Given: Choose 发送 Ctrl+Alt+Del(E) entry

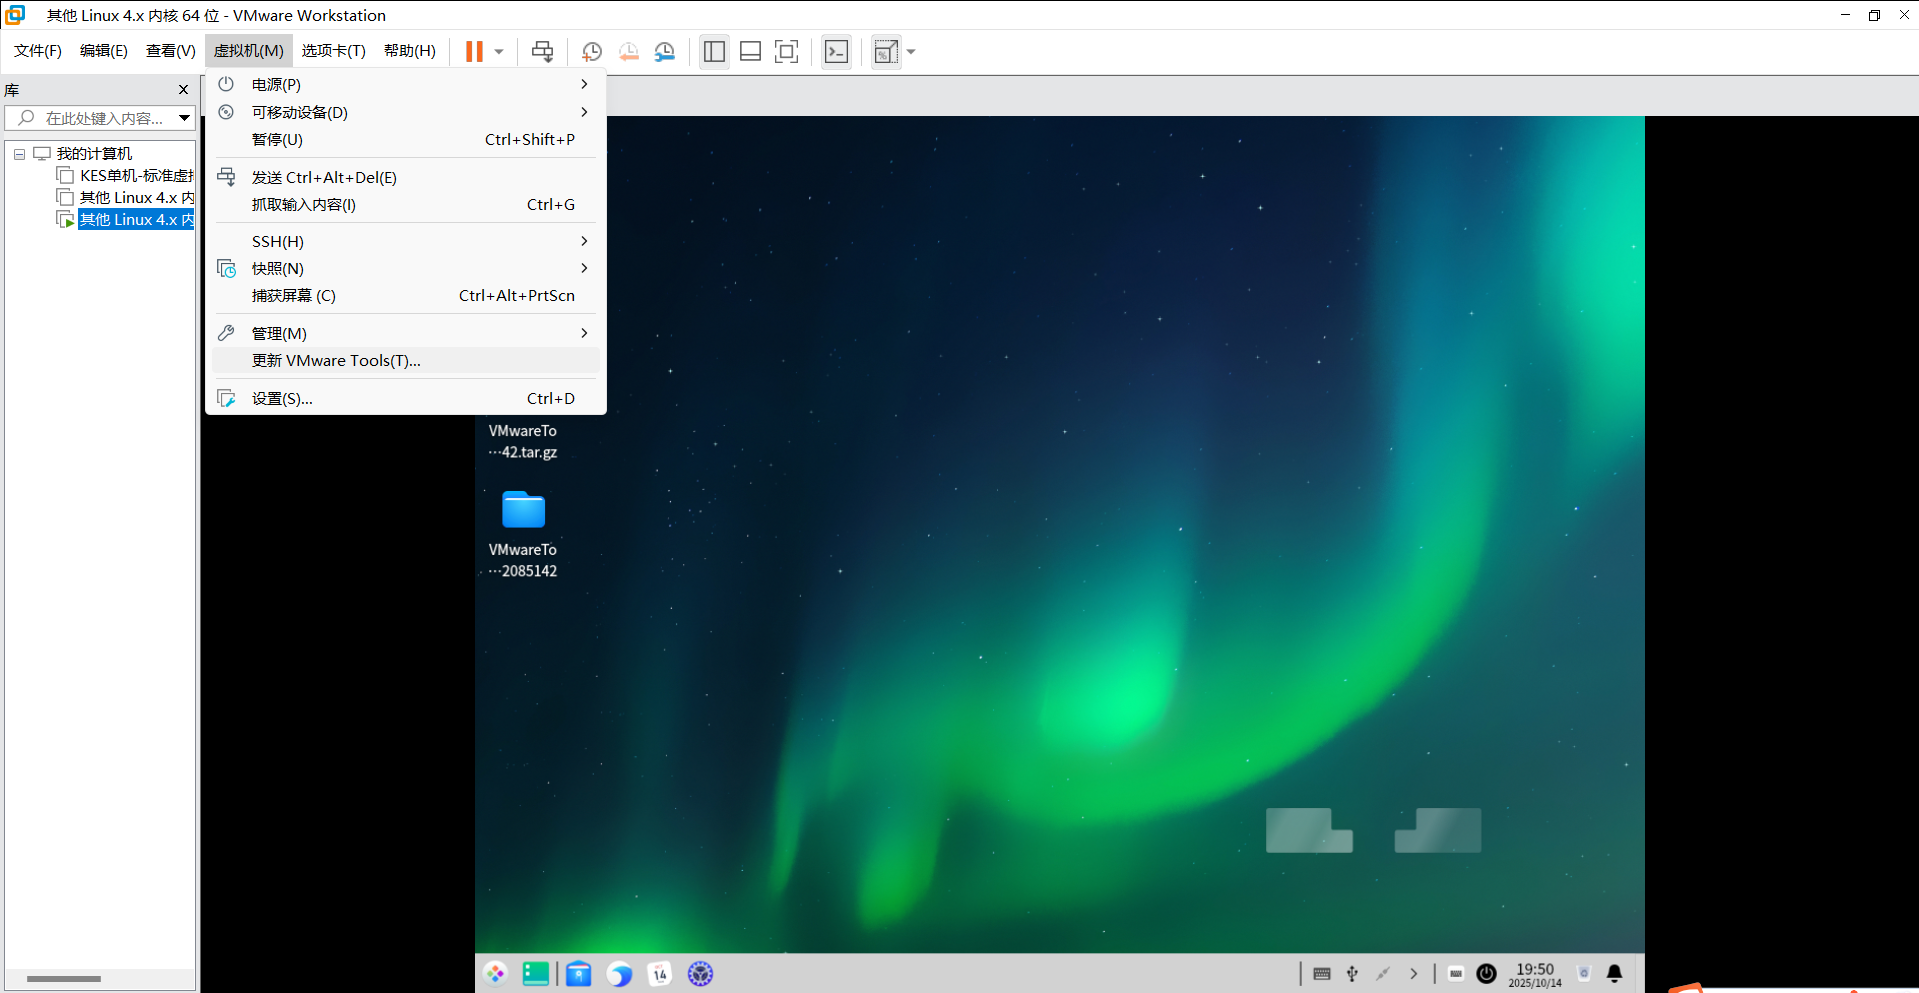Looking at the screenshot, I should (406, 177).
